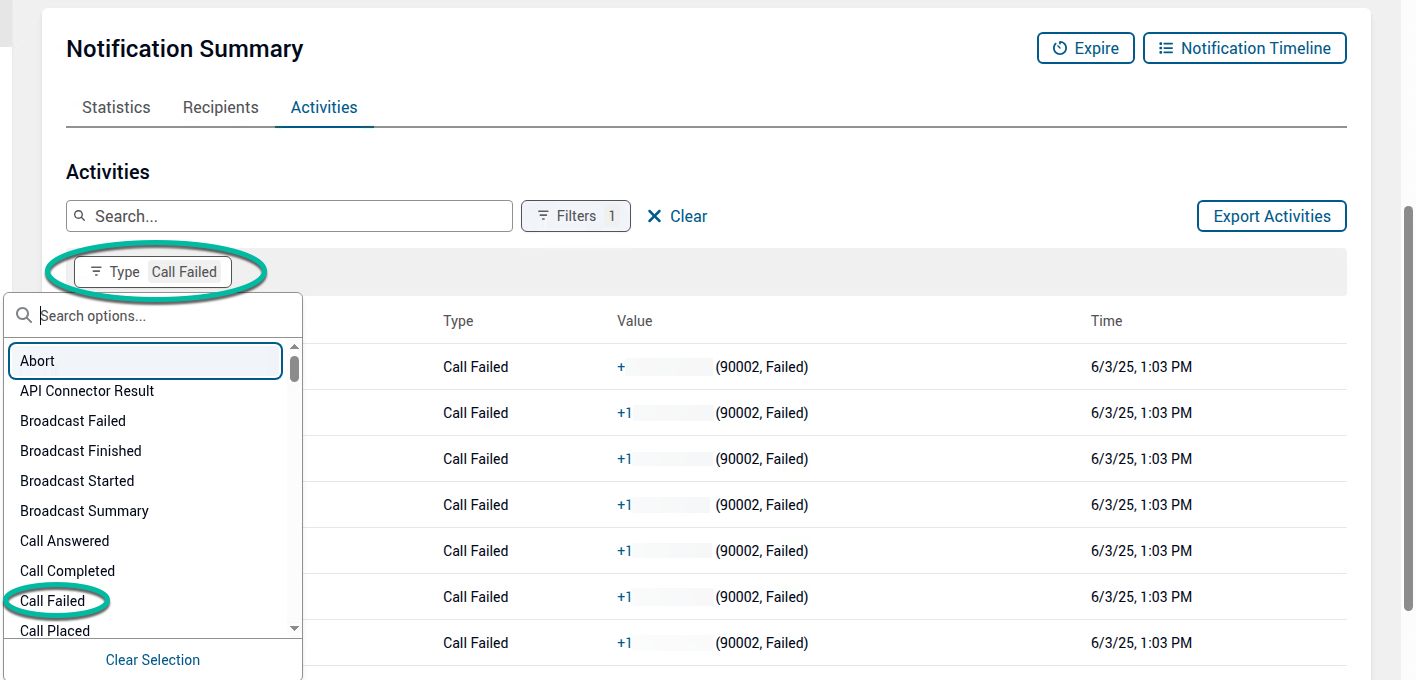Open the Notification Timeline
Screen dimensions: 1416x680
(1245, 48)
